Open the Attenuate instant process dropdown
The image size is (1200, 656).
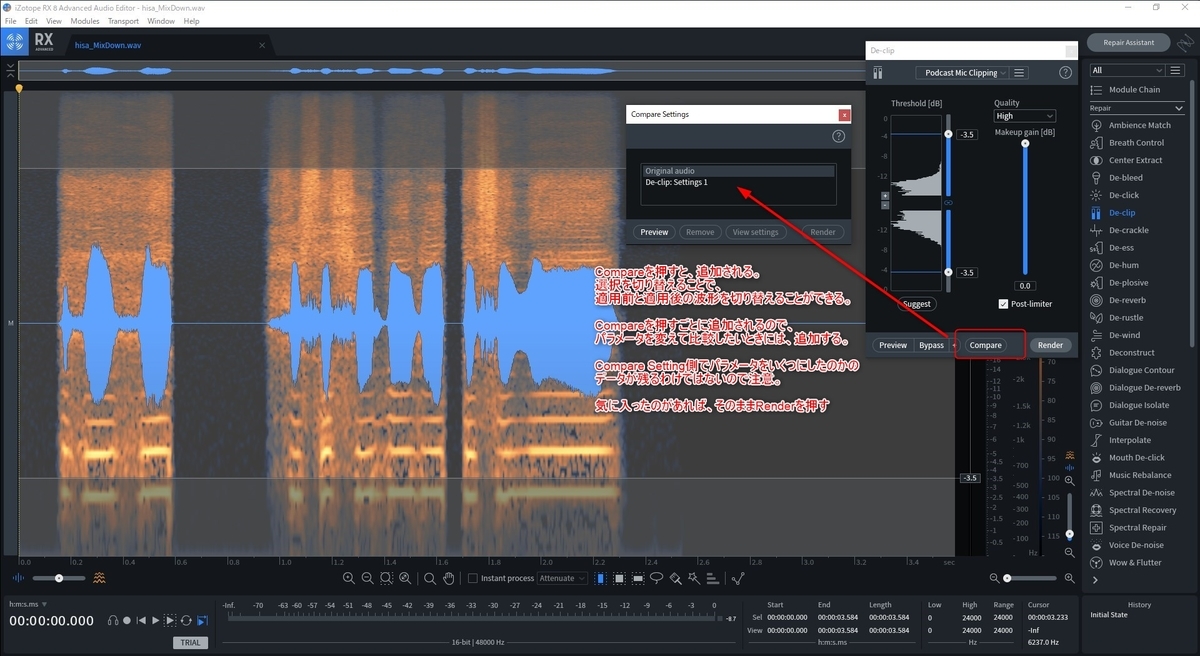[562, 578]
